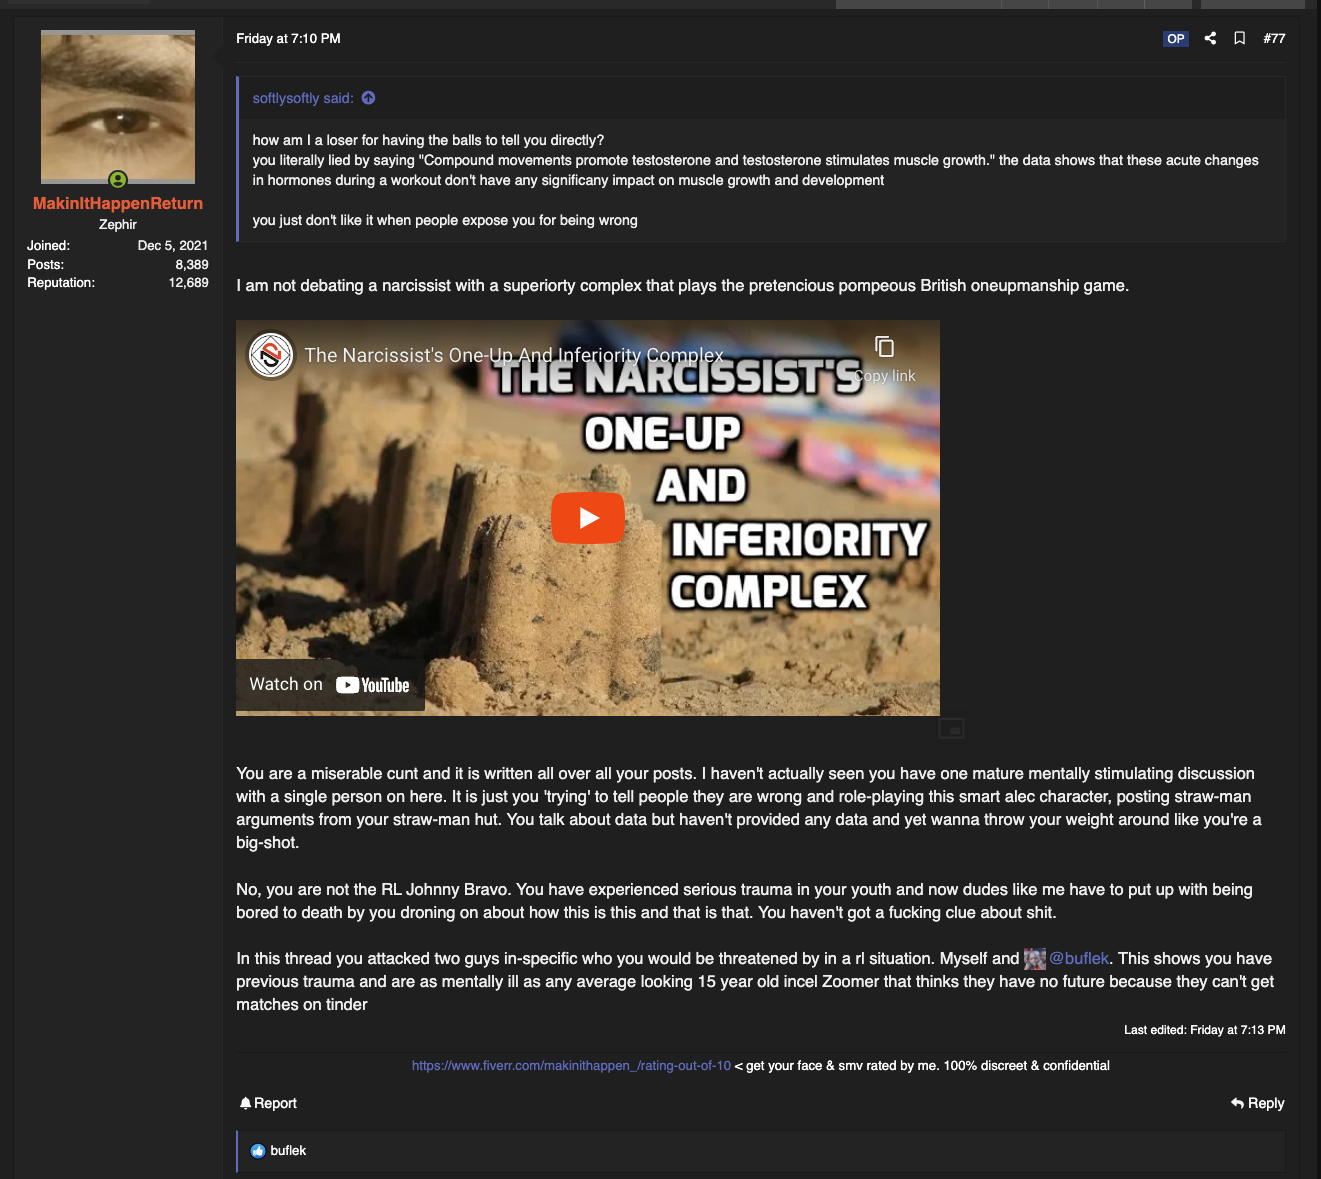Click the online status indicator on avatar

tap(118, 180)
